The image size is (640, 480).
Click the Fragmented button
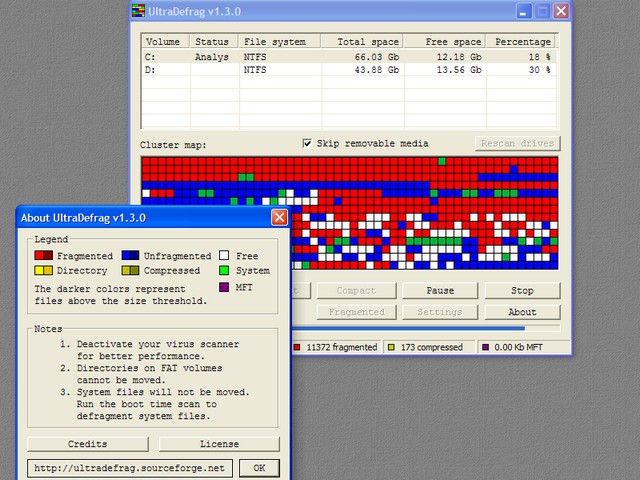point(356,312)
